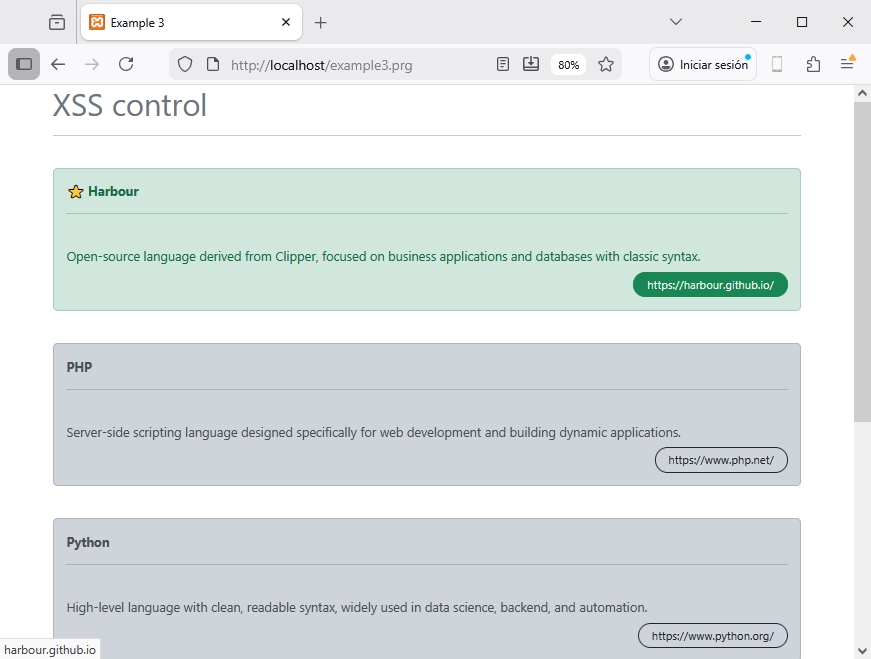Click the Iniciar sesión account button
This screenshot has height=659, width=871.
(x=703, y=64)
